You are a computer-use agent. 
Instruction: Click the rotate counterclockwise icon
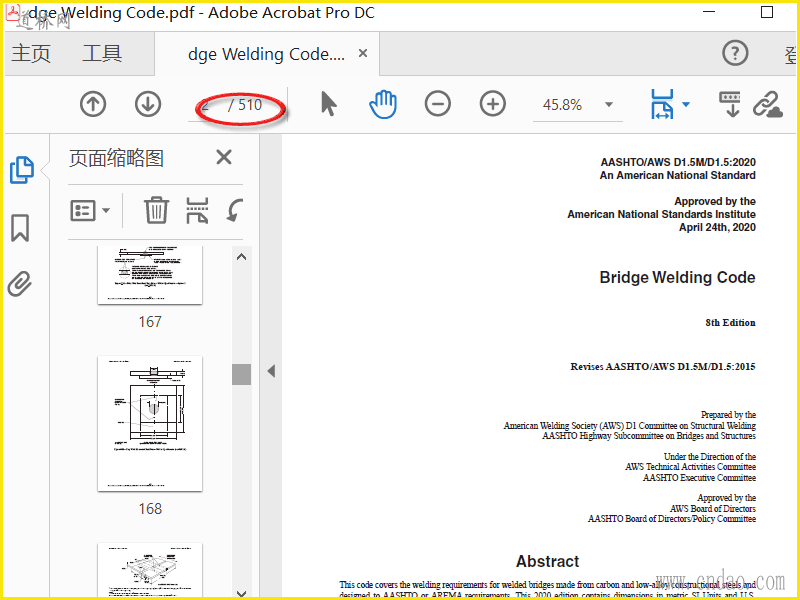[x=235, y=210]
